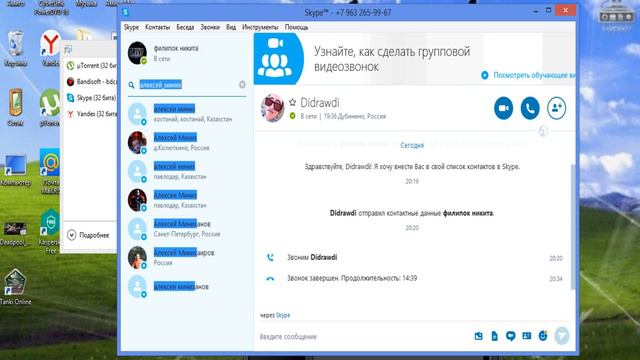The height and width of the screenshot is (360, 640).
Task: Open the μTorrent desktop icon
Action: pyautogui.click(x=50, y=107)
